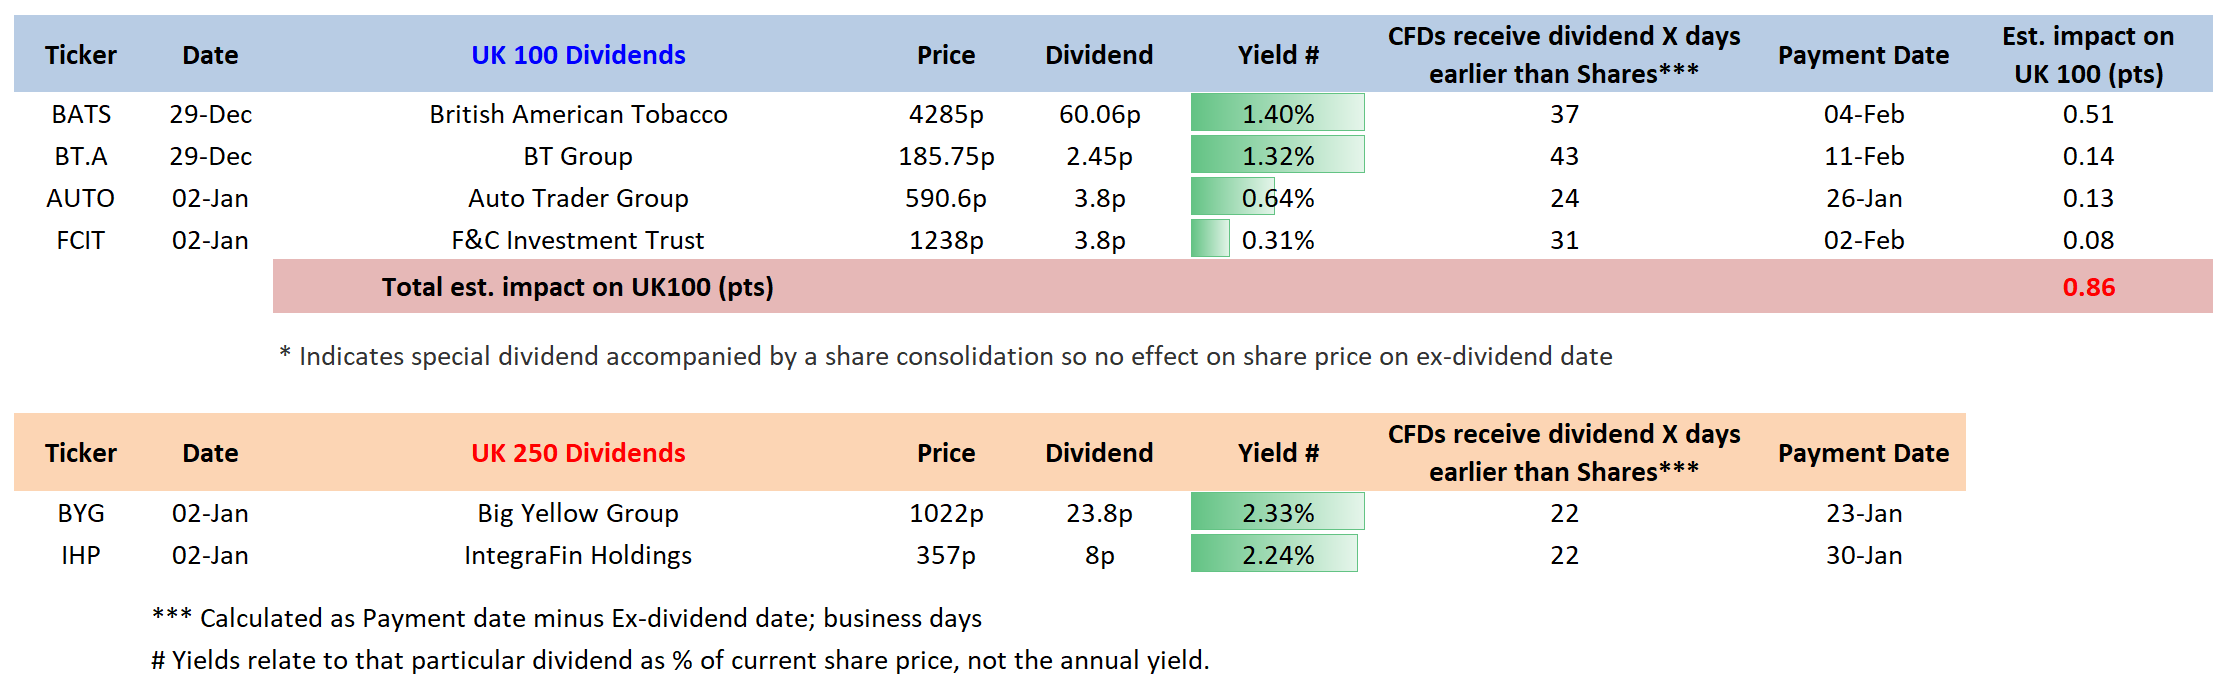This screenshot has width=2227, height=694.
Task: Click the 1.40% yield data bar
Action: (1277, 114)
